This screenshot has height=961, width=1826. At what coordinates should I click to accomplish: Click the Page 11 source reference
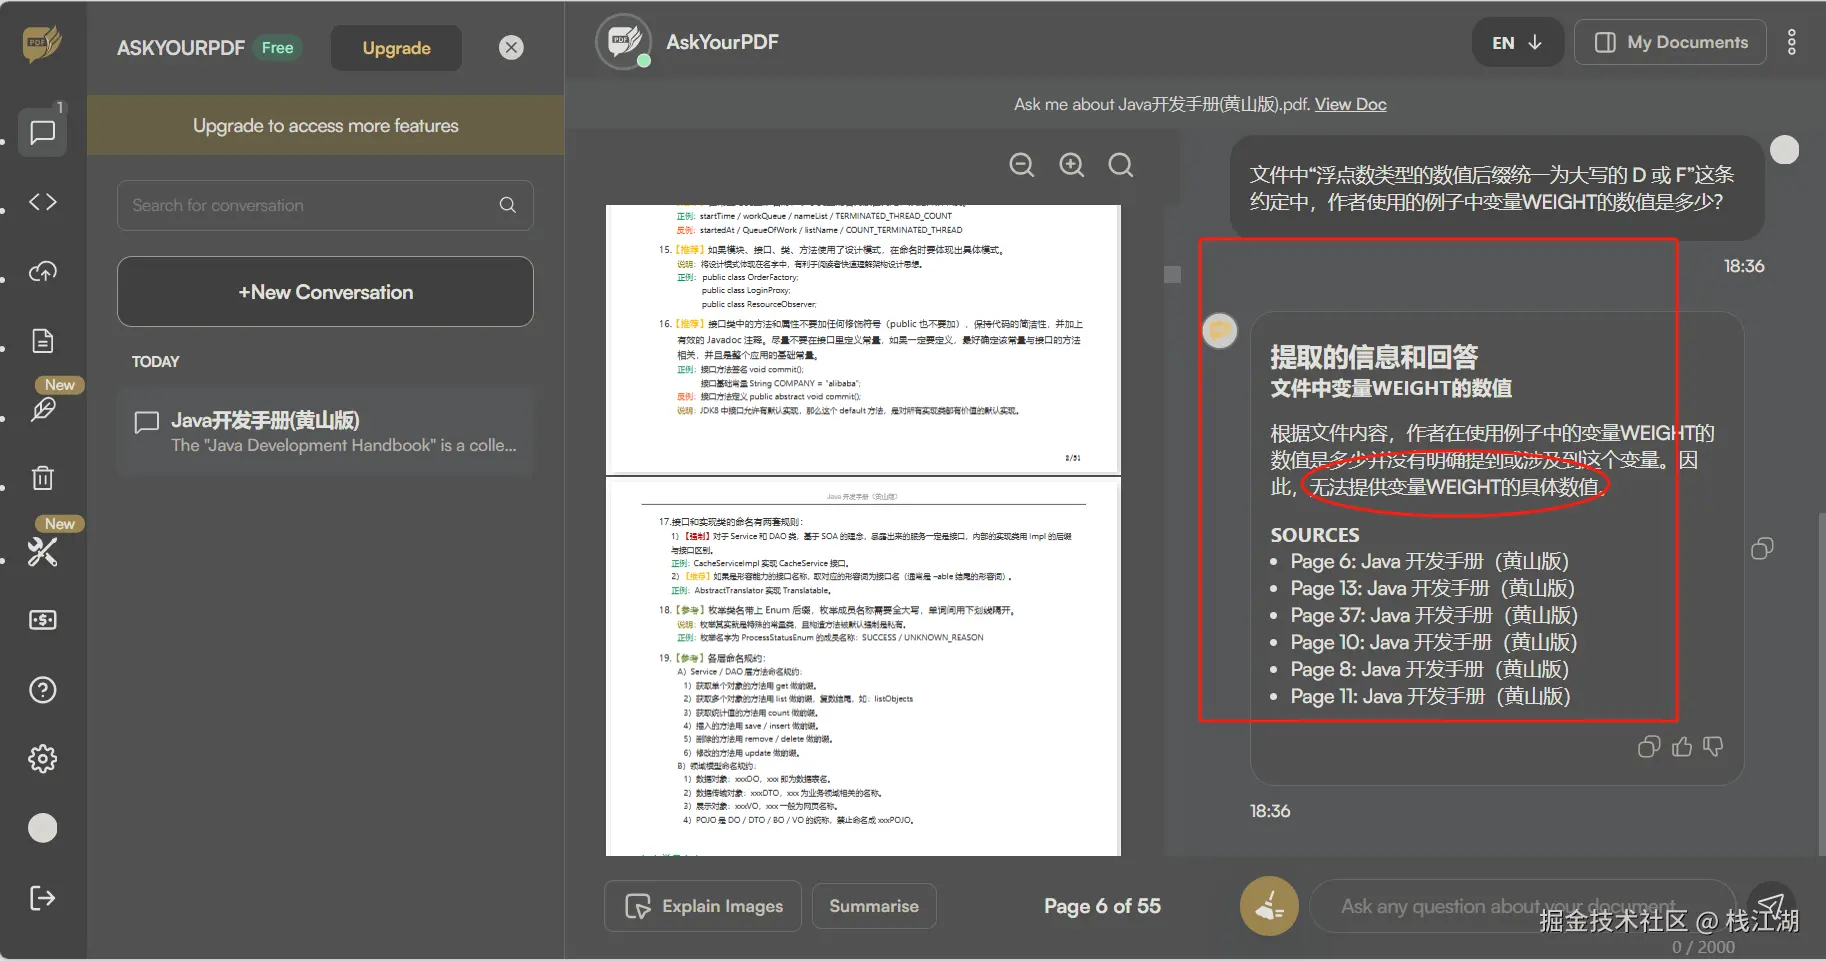pos(1430,696)
